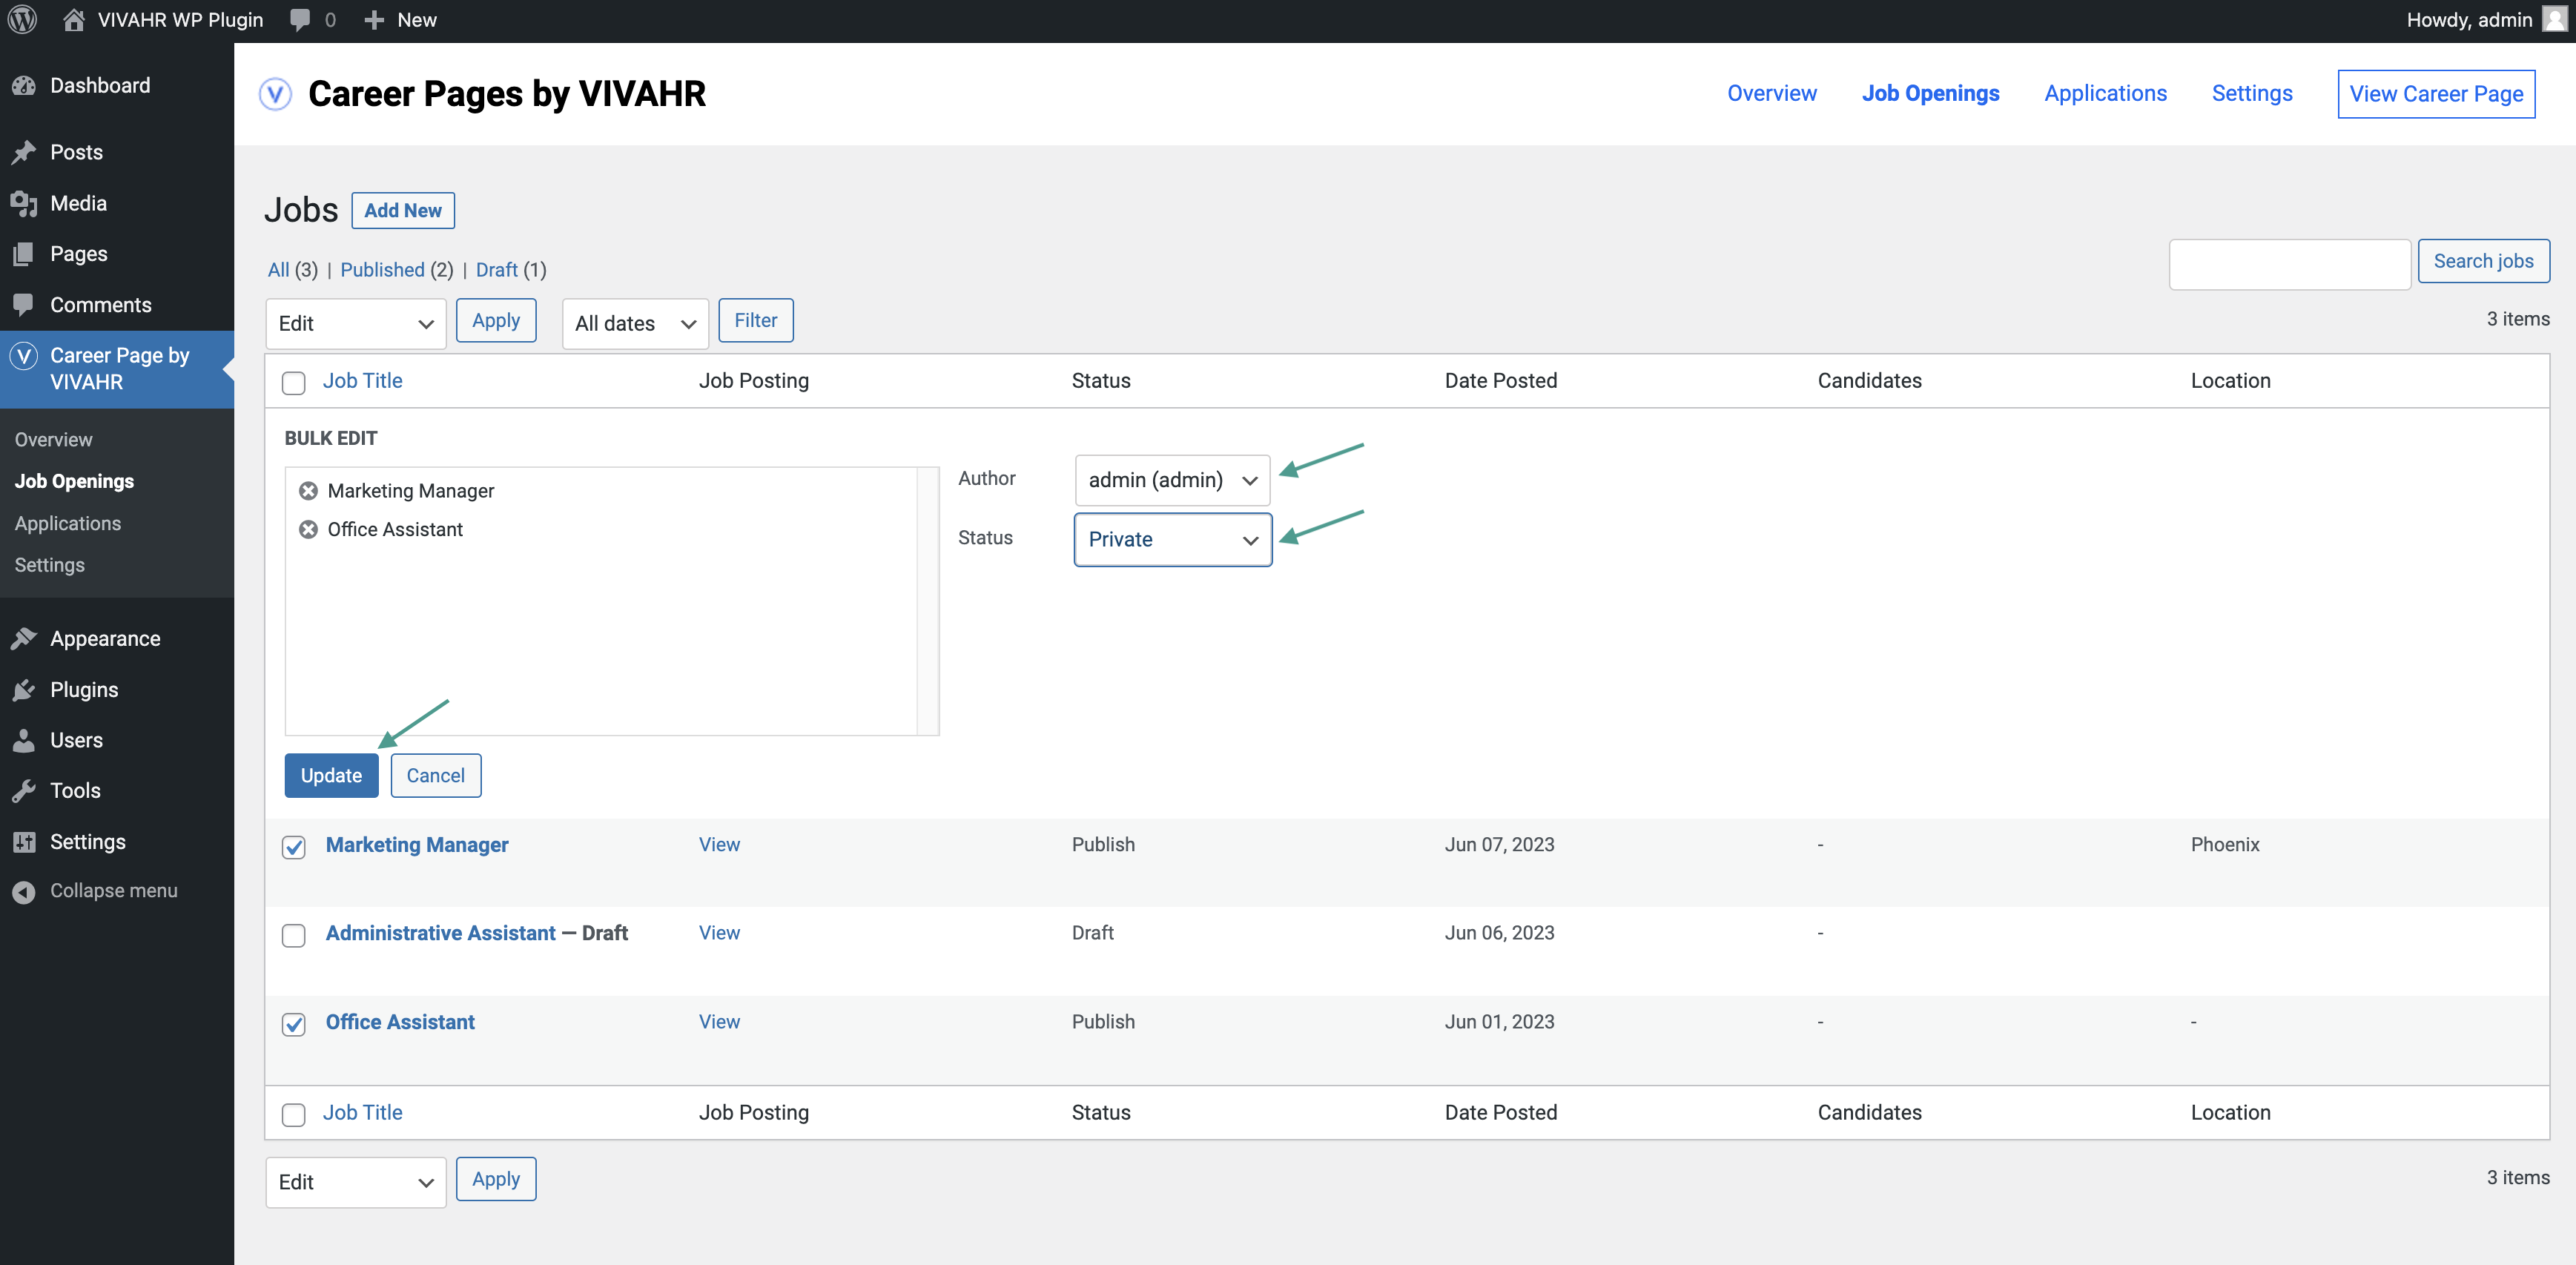Click the Update button in bulk edit
Viewport: 2576px width, 1265px height.
pyautogui.click(x=331, y=775)
